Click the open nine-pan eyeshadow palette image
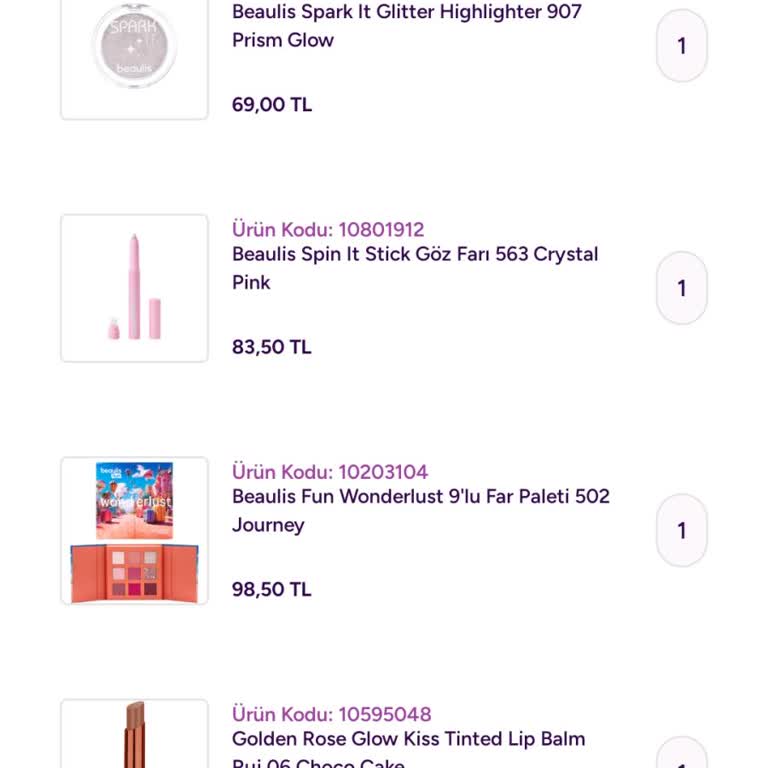The image size is (768, 768). click(x=134, y=573)
